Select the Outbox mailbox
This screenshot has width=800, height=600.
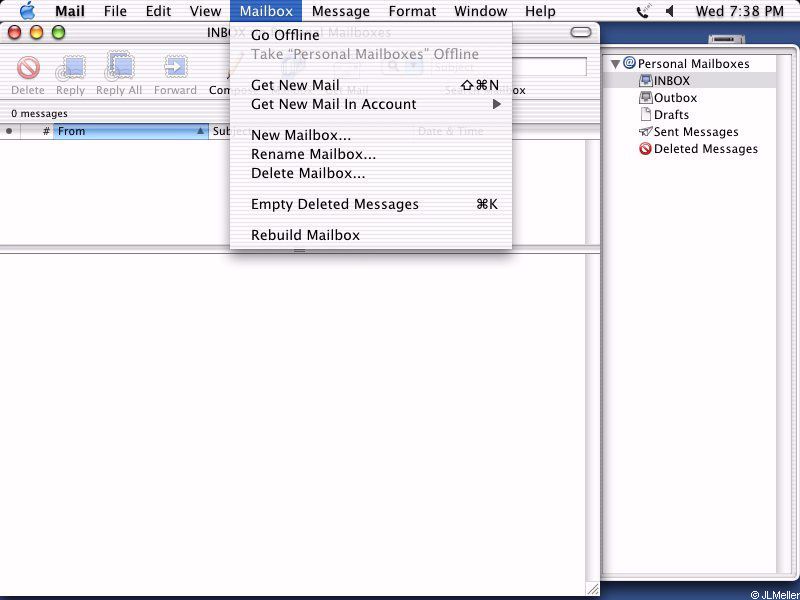pos(668,97)
